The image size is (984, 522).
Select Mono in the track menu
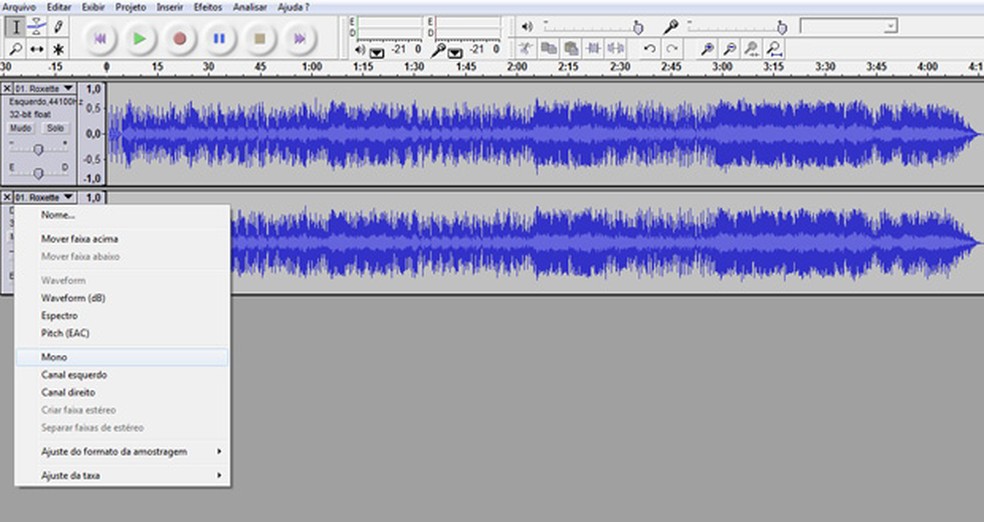point(122,357)
